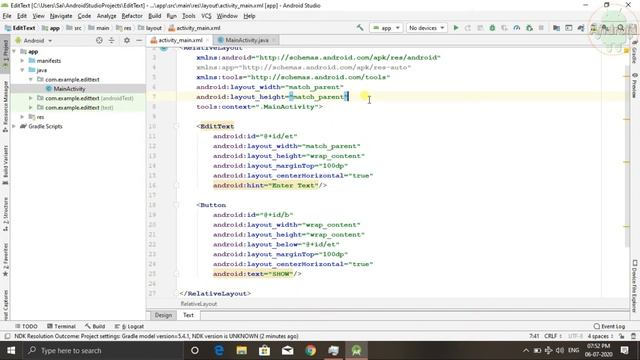Open the No devices dropdown
This screenshot has width=640, height=360.
[x=426, y=28]
